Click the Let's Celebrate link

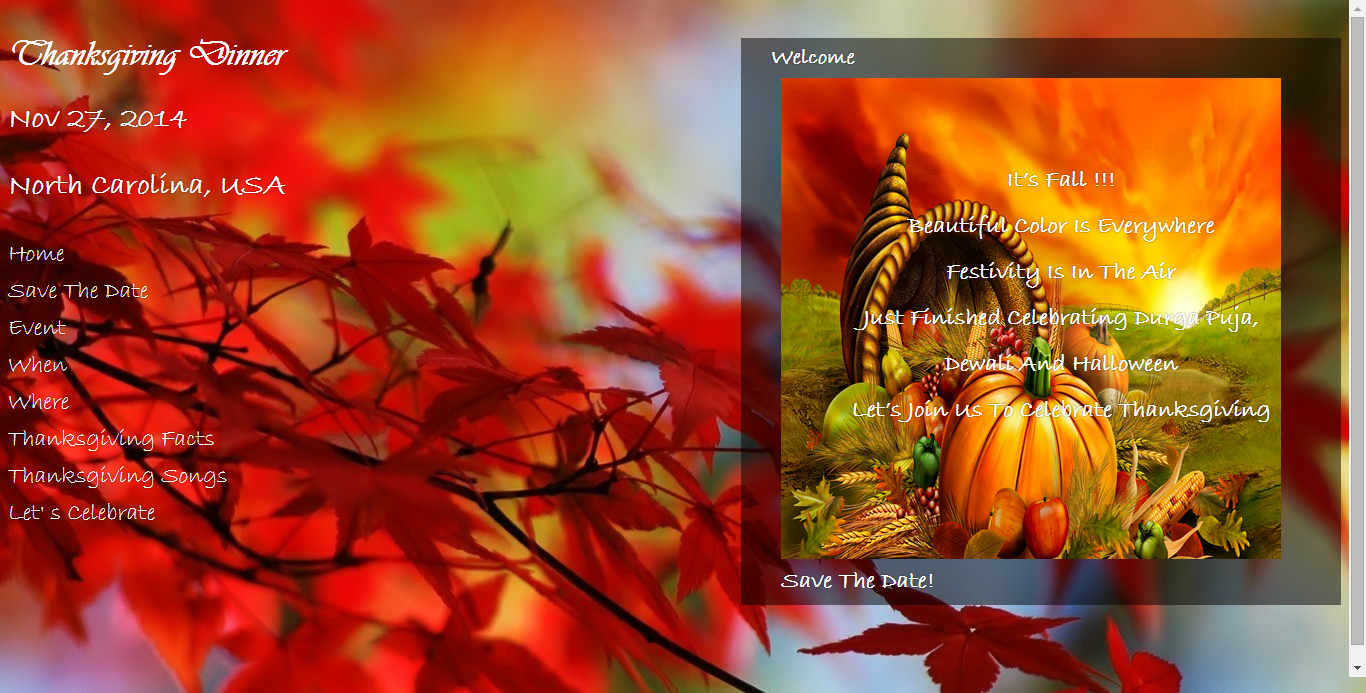82,513
